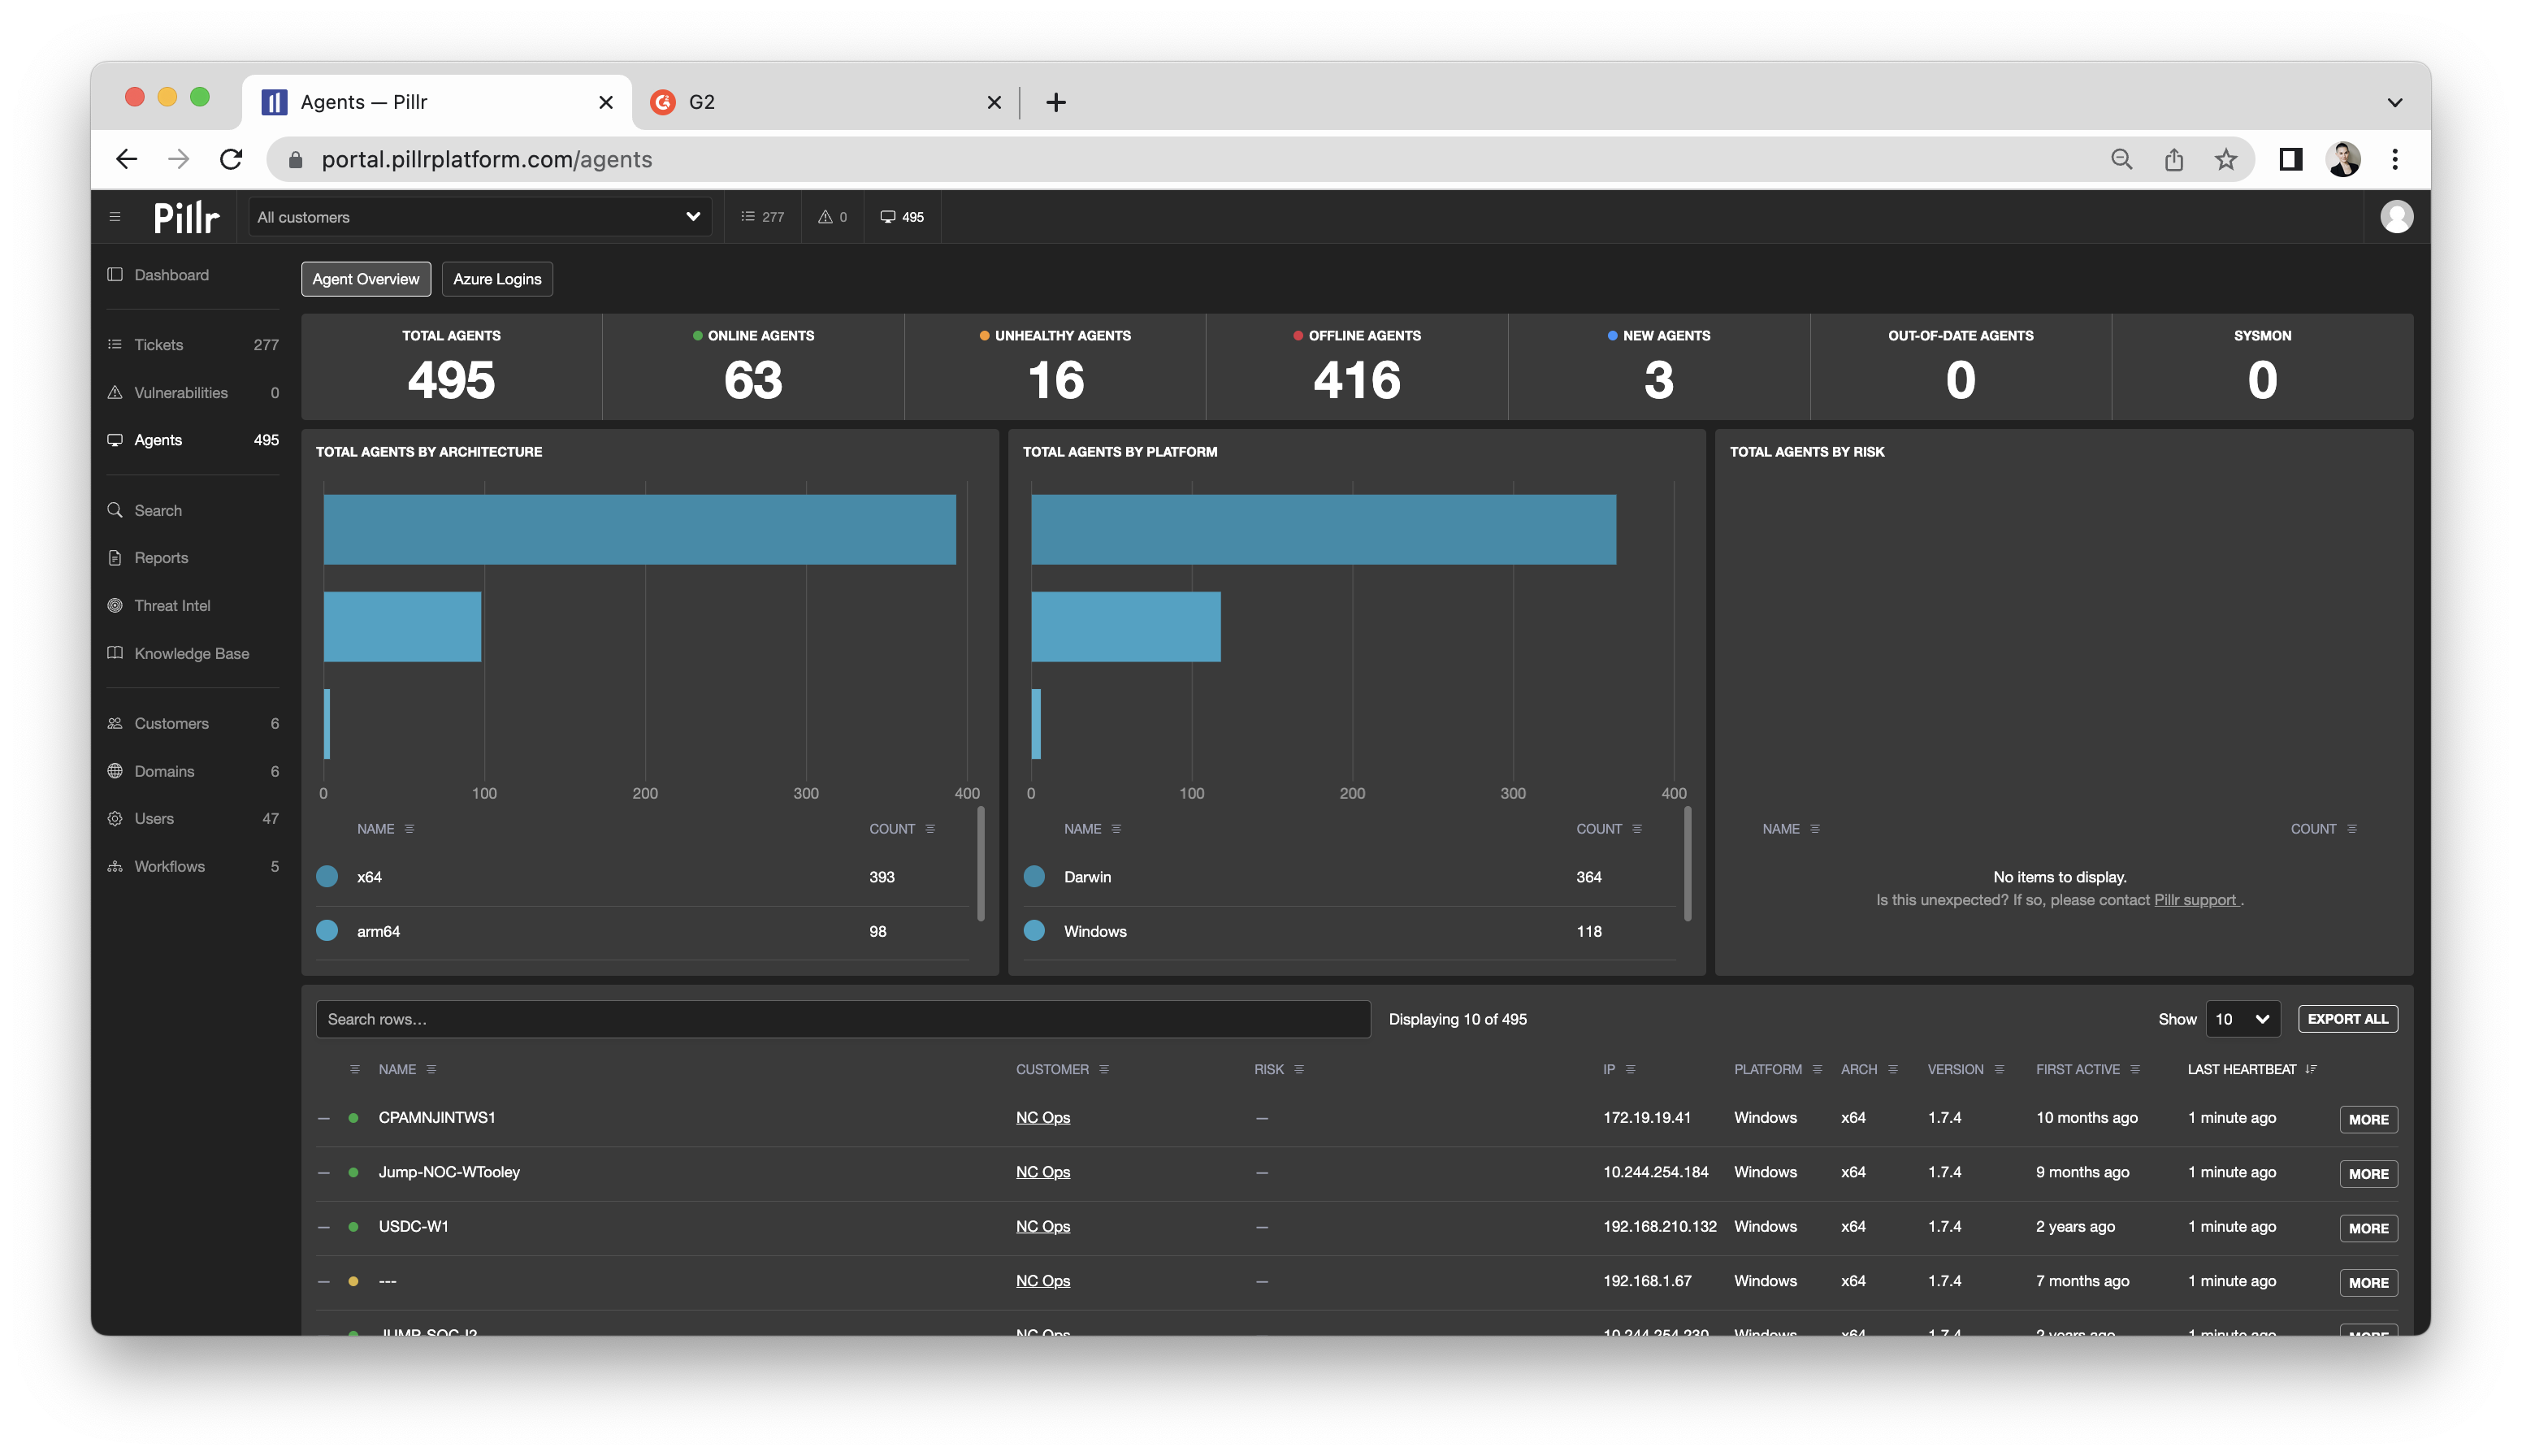Open Customer column filter menu
Image resolution: width=2522 pixels, height=1456 pixels.
tap(1104, 1069)
